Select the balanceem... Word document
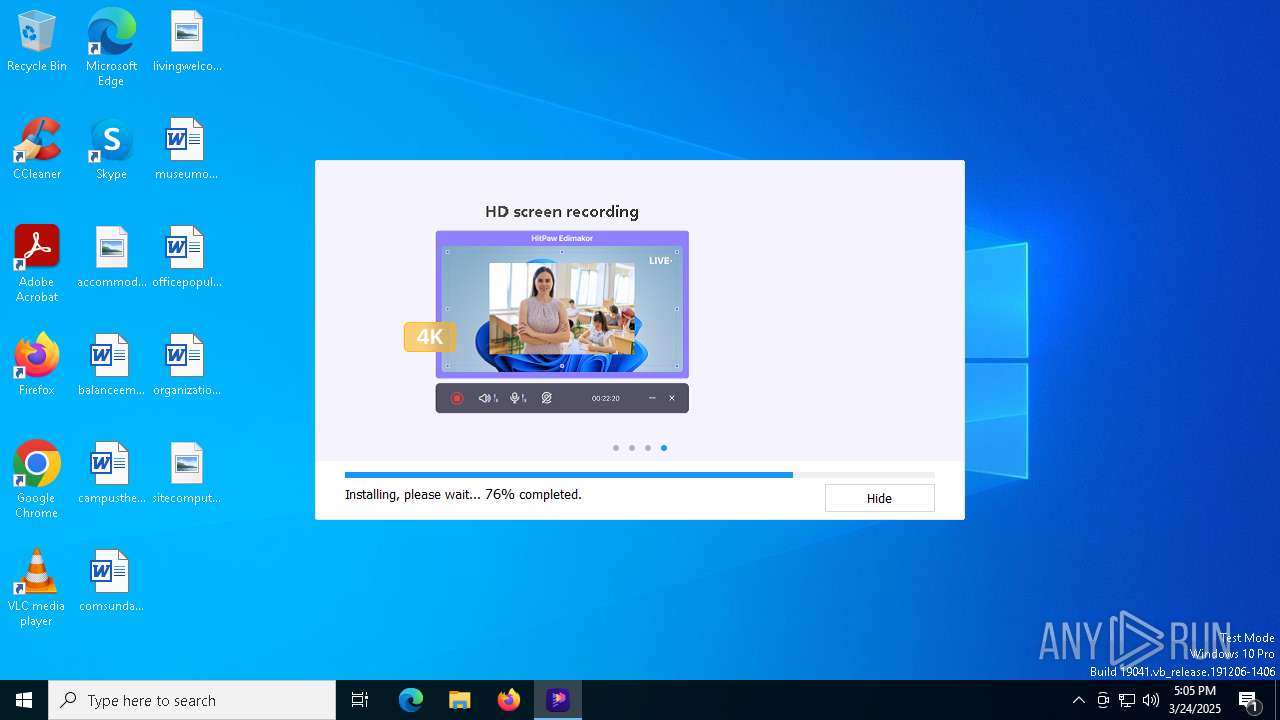Viewport: 1280px width, 720px height. click(111, 366)
